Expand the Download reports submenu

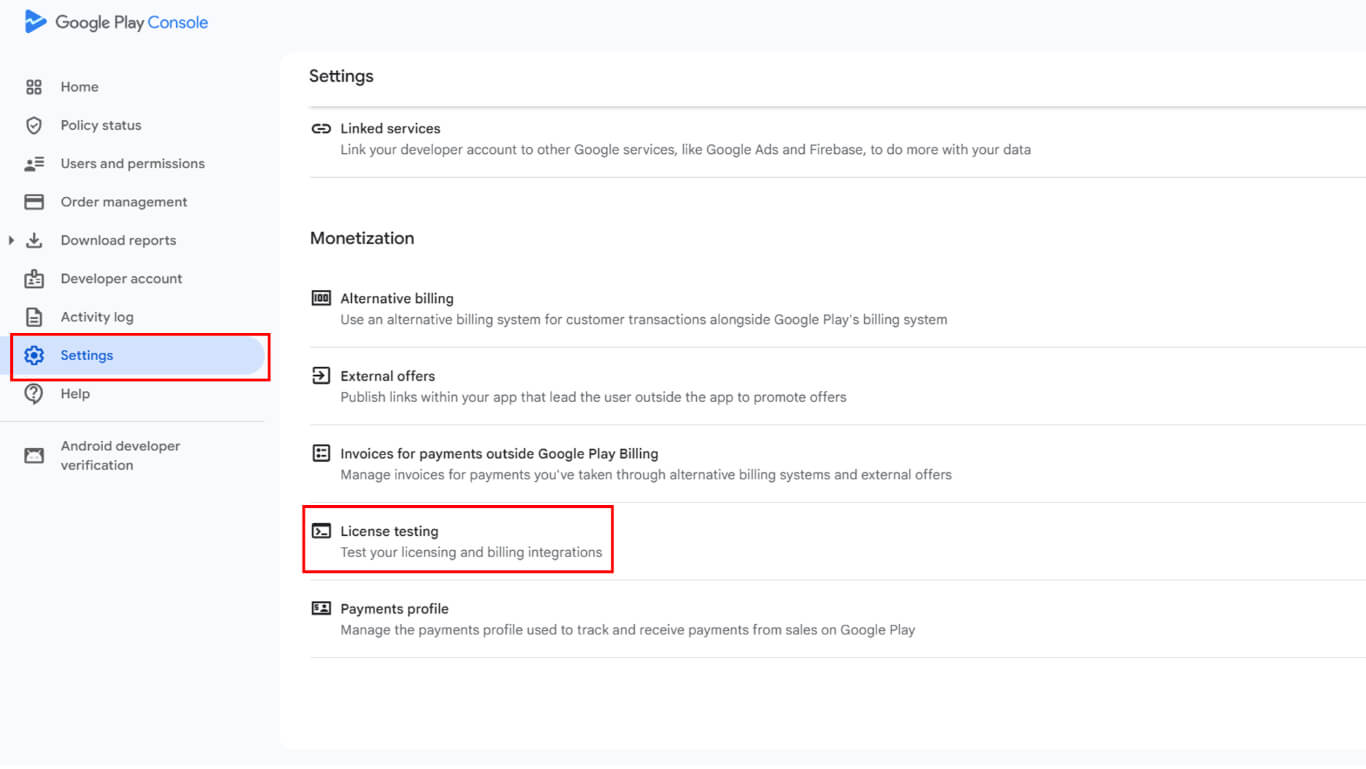tap(11, 240)
